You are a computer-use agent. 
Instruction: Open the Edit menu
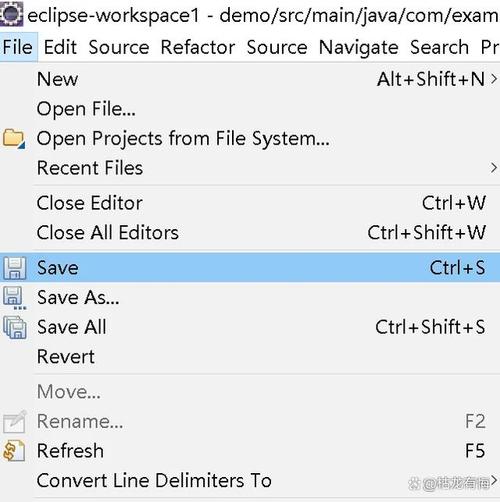coord(60,47)
